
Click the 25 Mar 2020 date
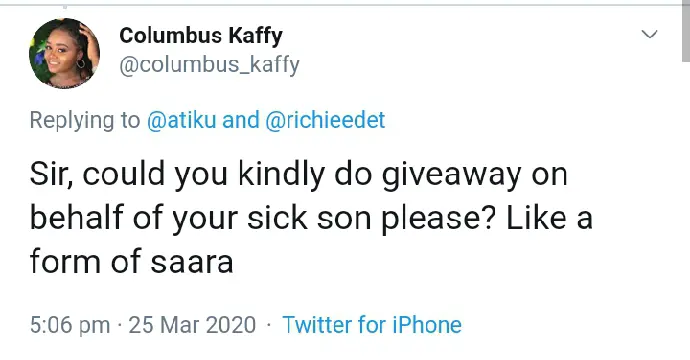pos(192,325)
